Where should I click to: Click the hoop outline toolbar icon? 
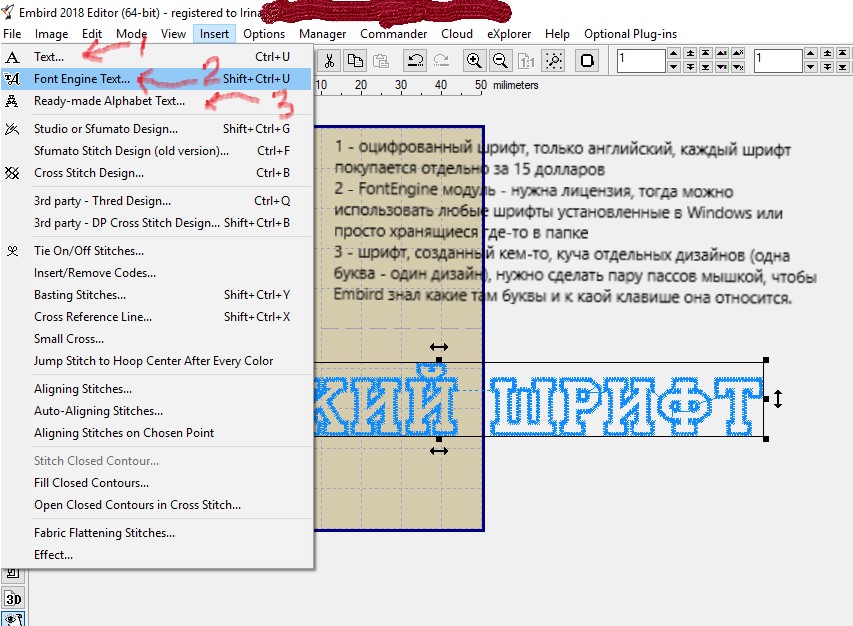coord(587,60)
